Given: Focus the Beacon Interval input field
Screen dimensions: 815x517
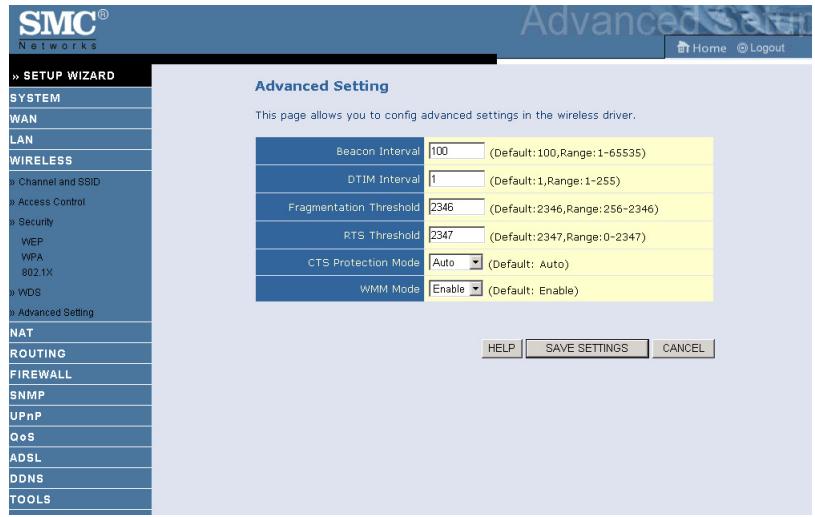Looking at the screenshot, I should pyautogui.click(x=456, y=151).
